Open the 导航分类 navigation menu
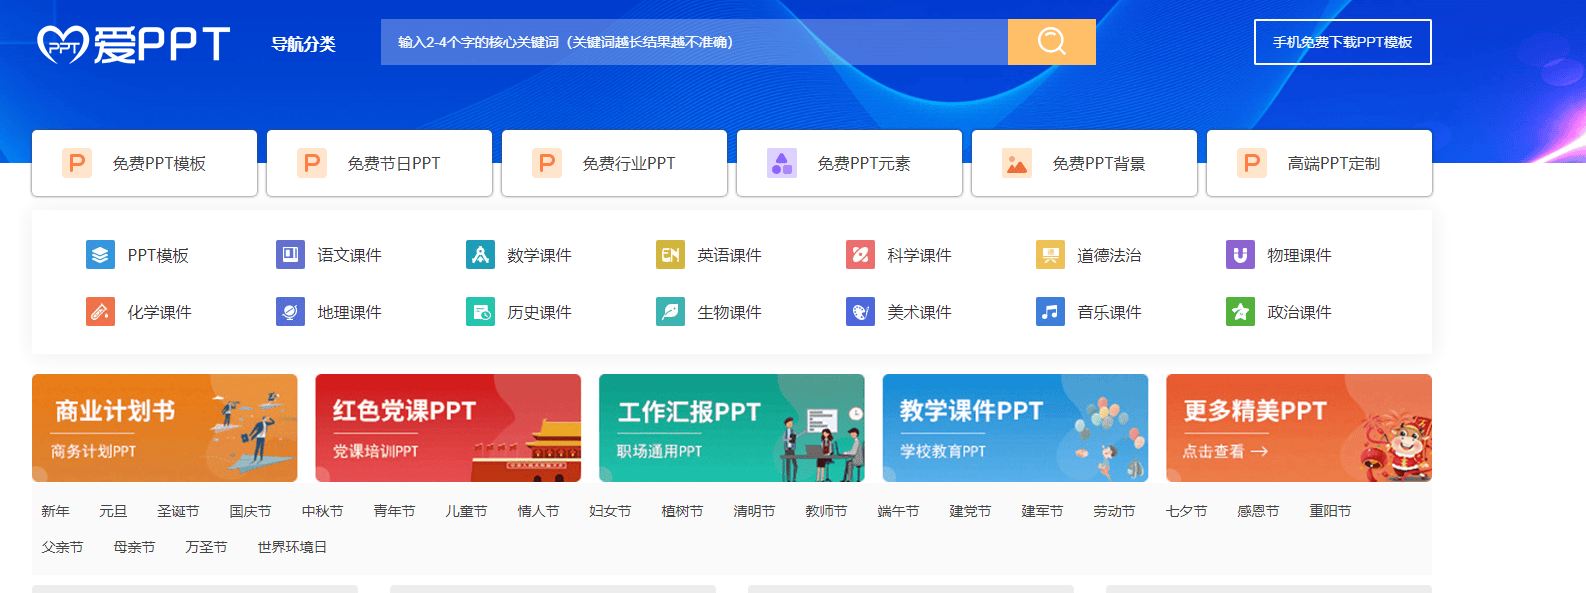 [x=303, y=44]
